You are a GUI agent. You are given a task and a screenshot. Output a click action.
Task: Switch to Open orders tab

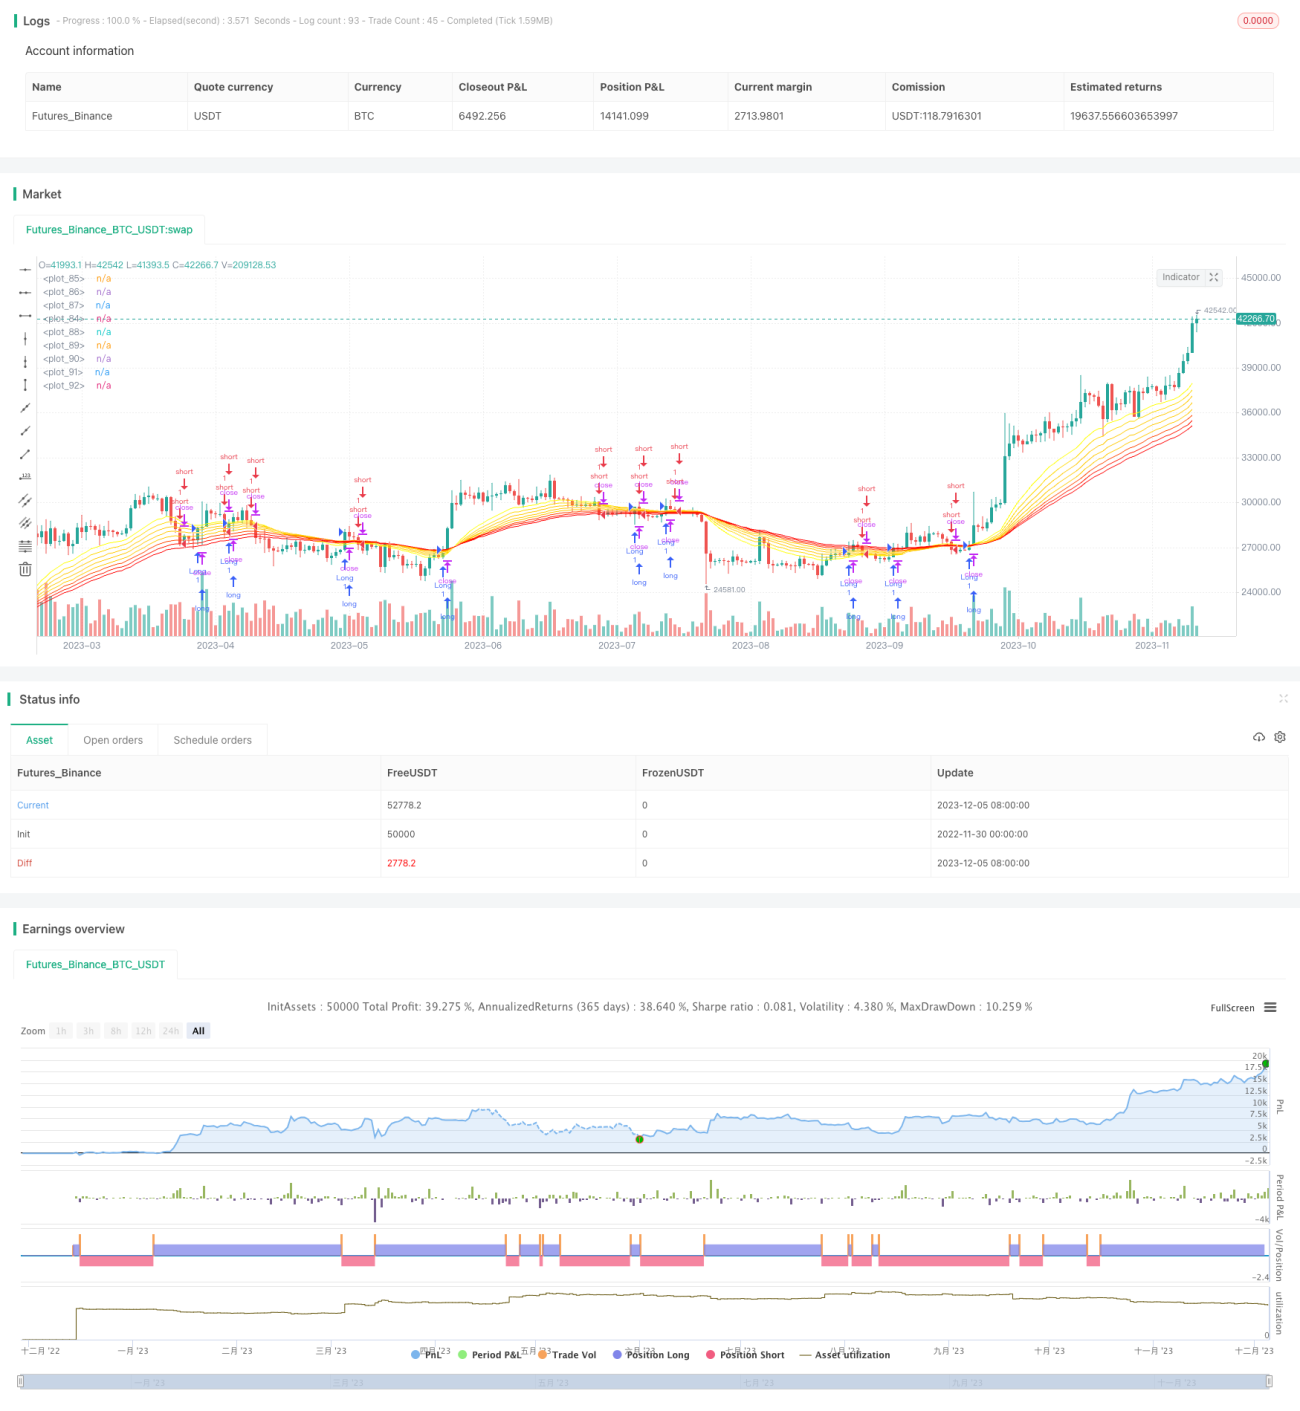[113, 740]
